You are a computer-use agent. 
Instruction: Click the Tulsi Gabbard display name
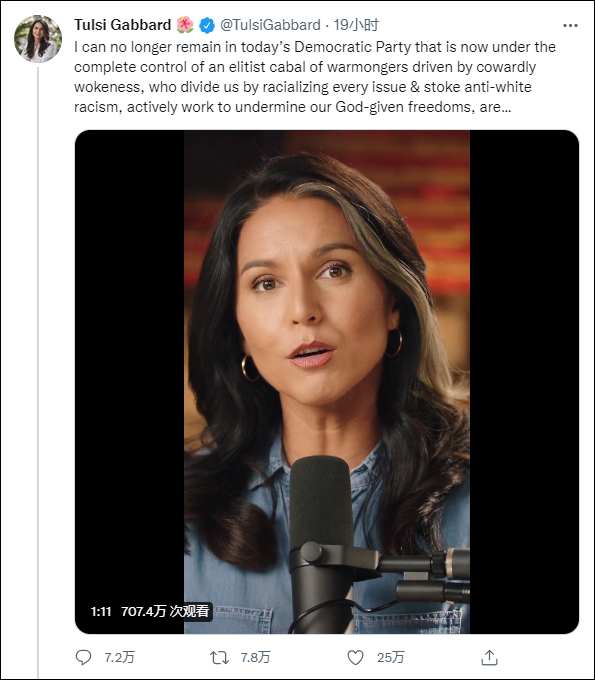click(x=123, y=25)
